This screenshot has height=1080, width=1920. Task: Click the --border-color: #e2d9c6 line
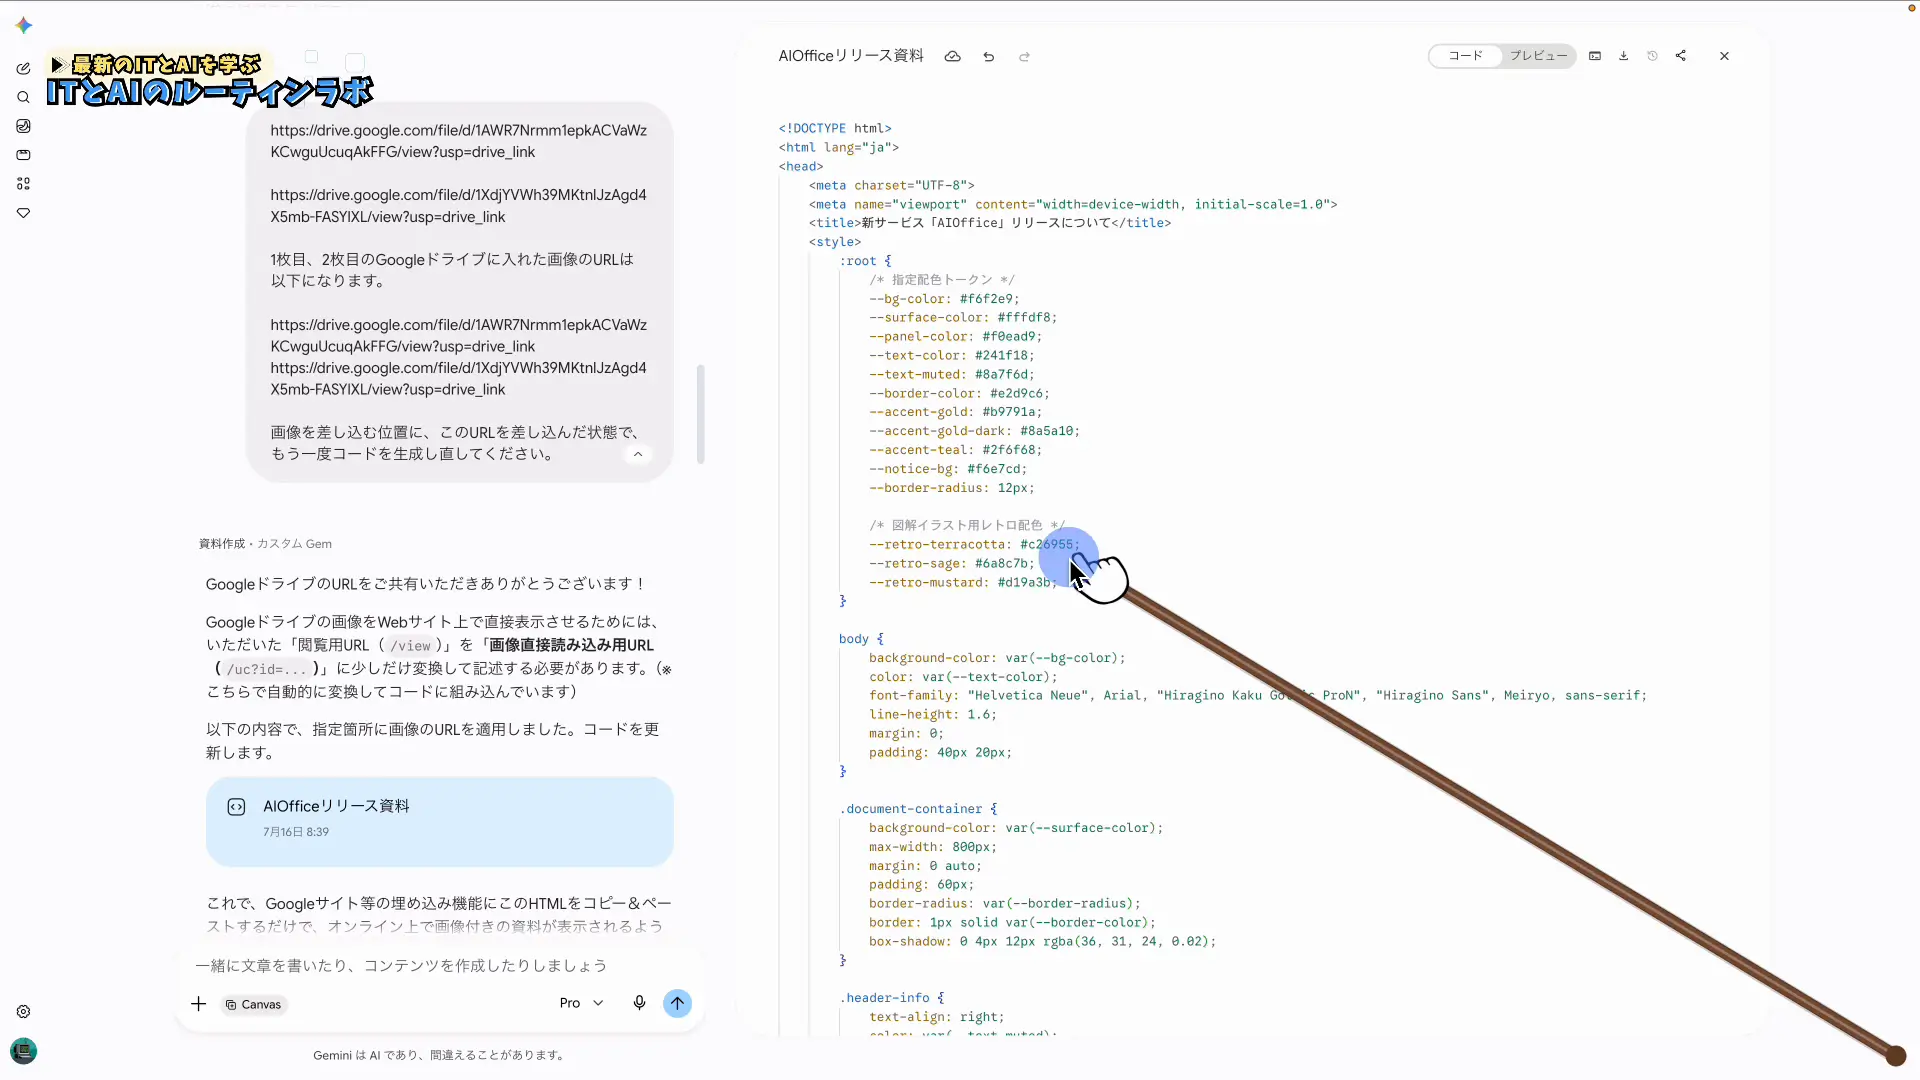coord(959,394)
